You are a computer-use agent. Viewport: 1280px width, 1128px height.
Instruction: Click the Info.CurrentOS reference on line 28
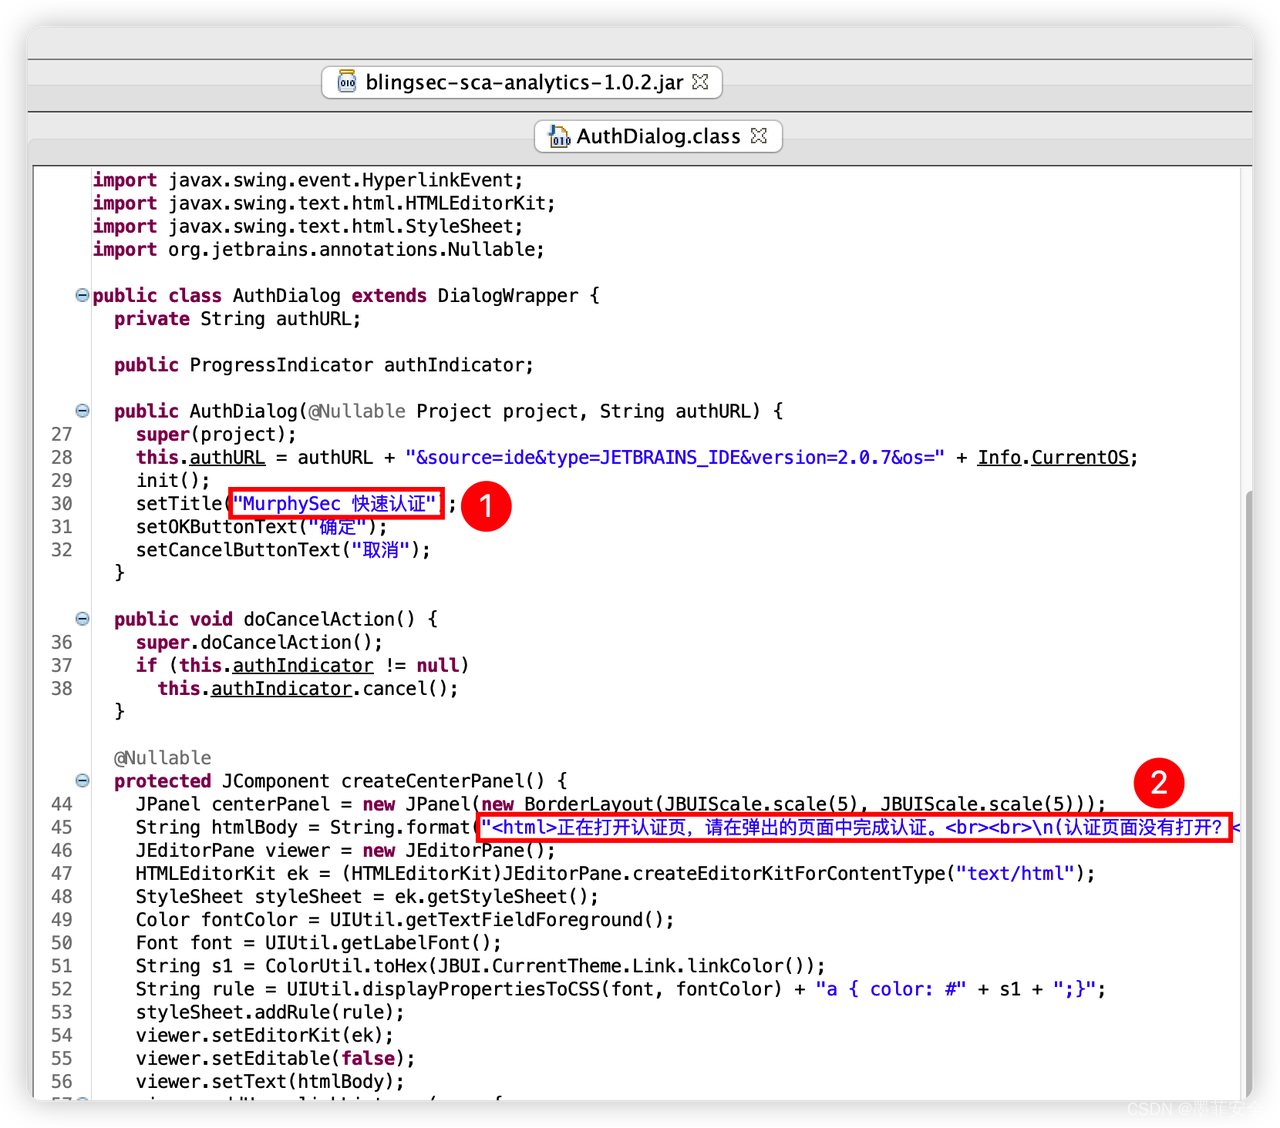[x=1054, y=457]
